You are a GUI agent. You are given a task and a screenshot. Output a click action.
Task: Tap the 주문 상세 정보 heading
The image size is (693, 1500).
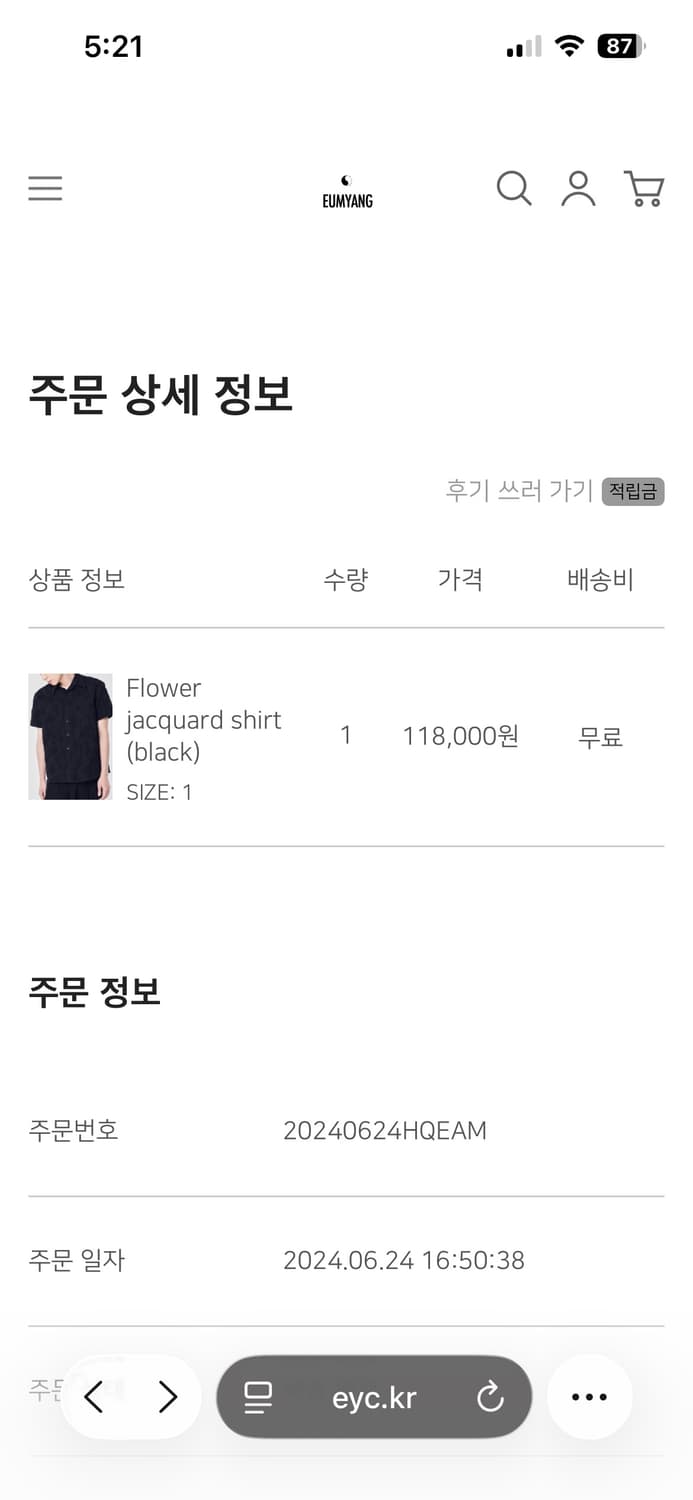162,394
